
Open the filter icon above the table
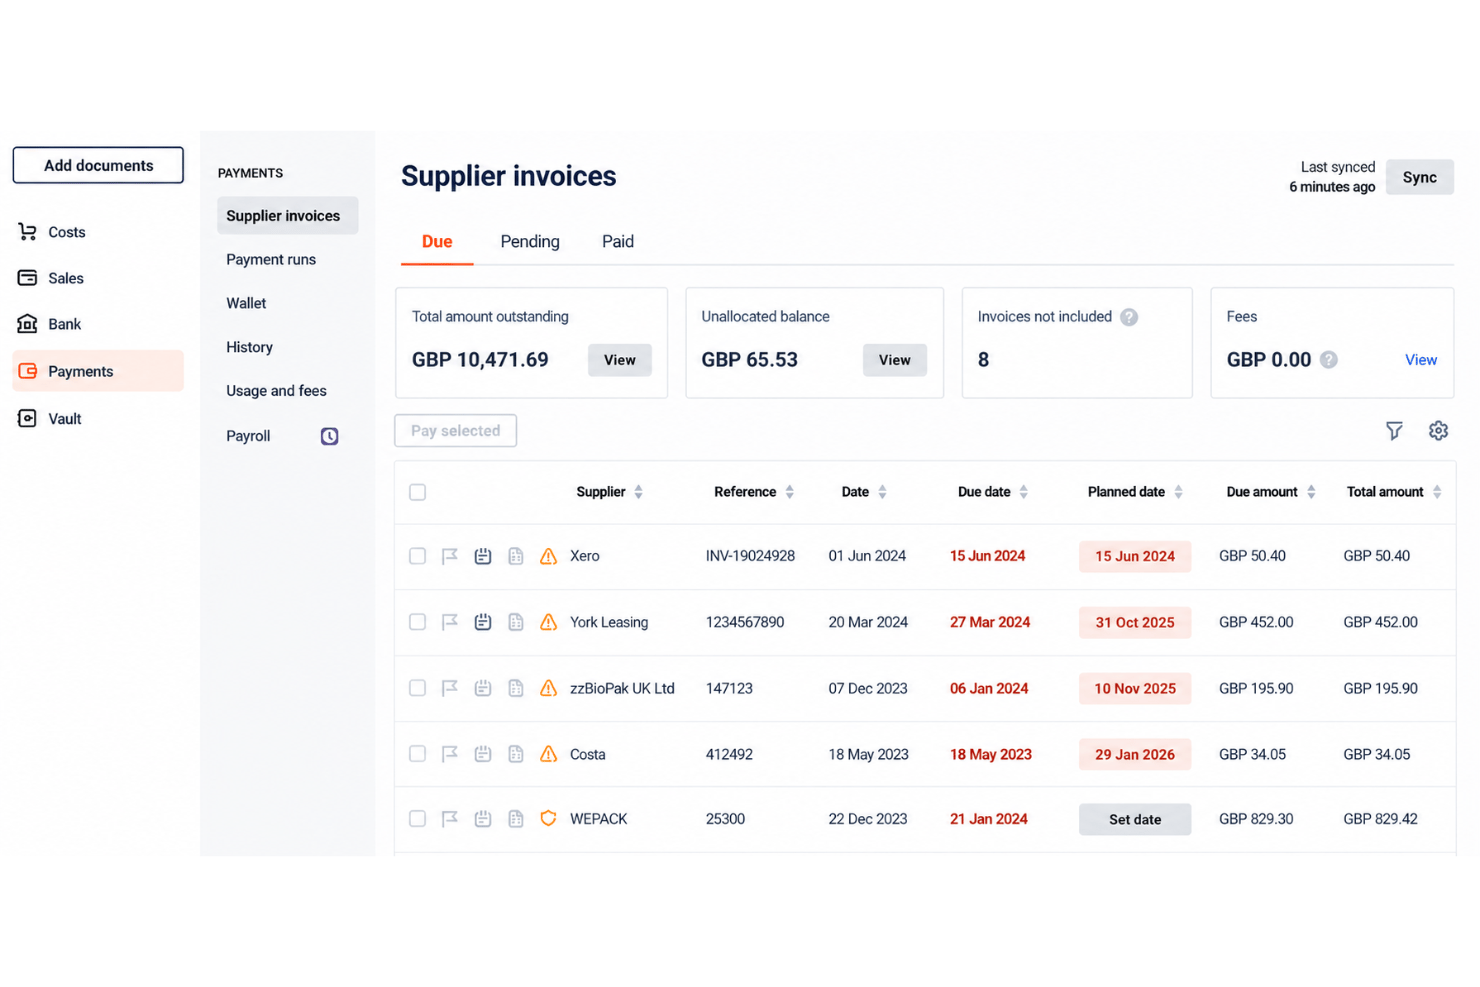[1394, 431]
